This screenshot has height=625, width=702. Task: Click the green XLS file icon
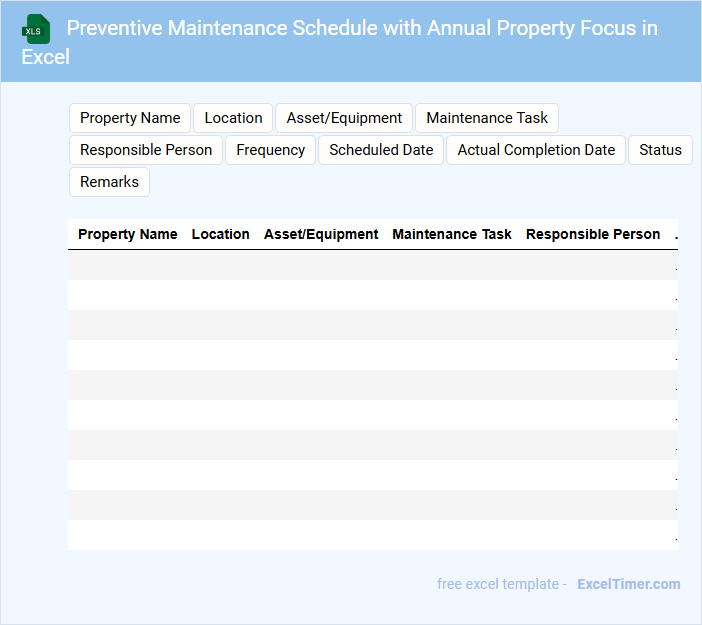point(37,29)
